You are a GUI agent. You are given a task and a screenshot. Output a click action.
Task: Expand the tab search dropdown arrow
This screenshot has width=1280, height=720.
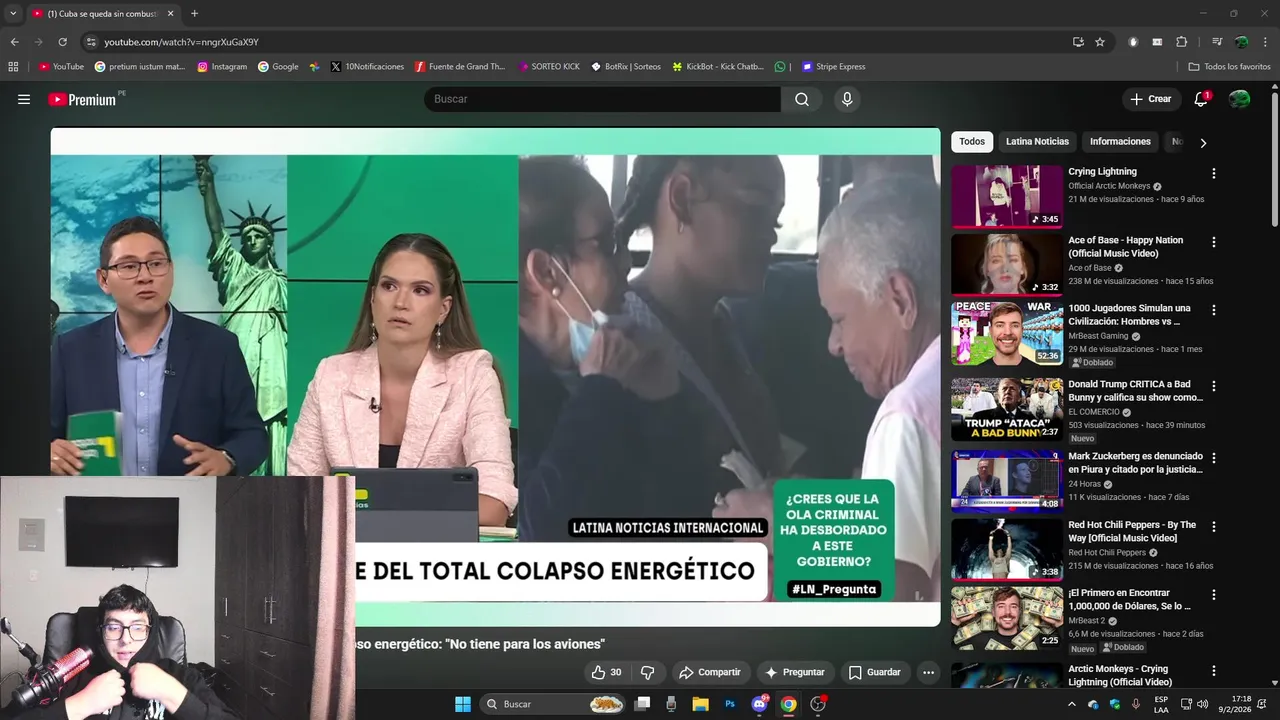tap(13, 14)
